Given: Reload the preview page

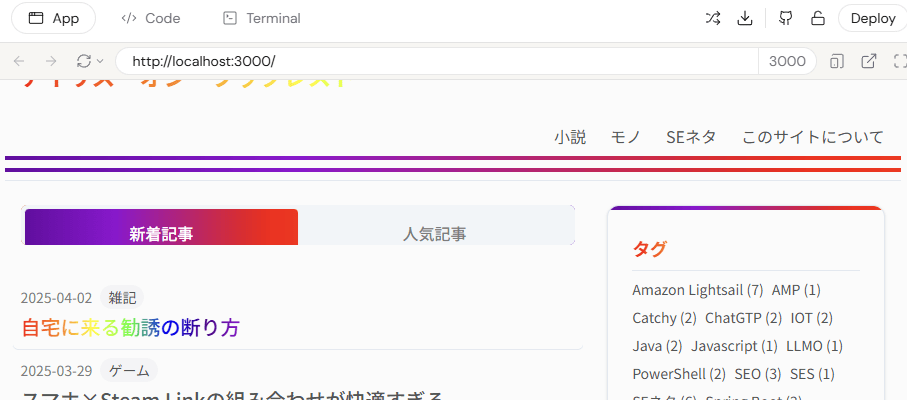Looking at the screenshot, I should pos(84,61).
